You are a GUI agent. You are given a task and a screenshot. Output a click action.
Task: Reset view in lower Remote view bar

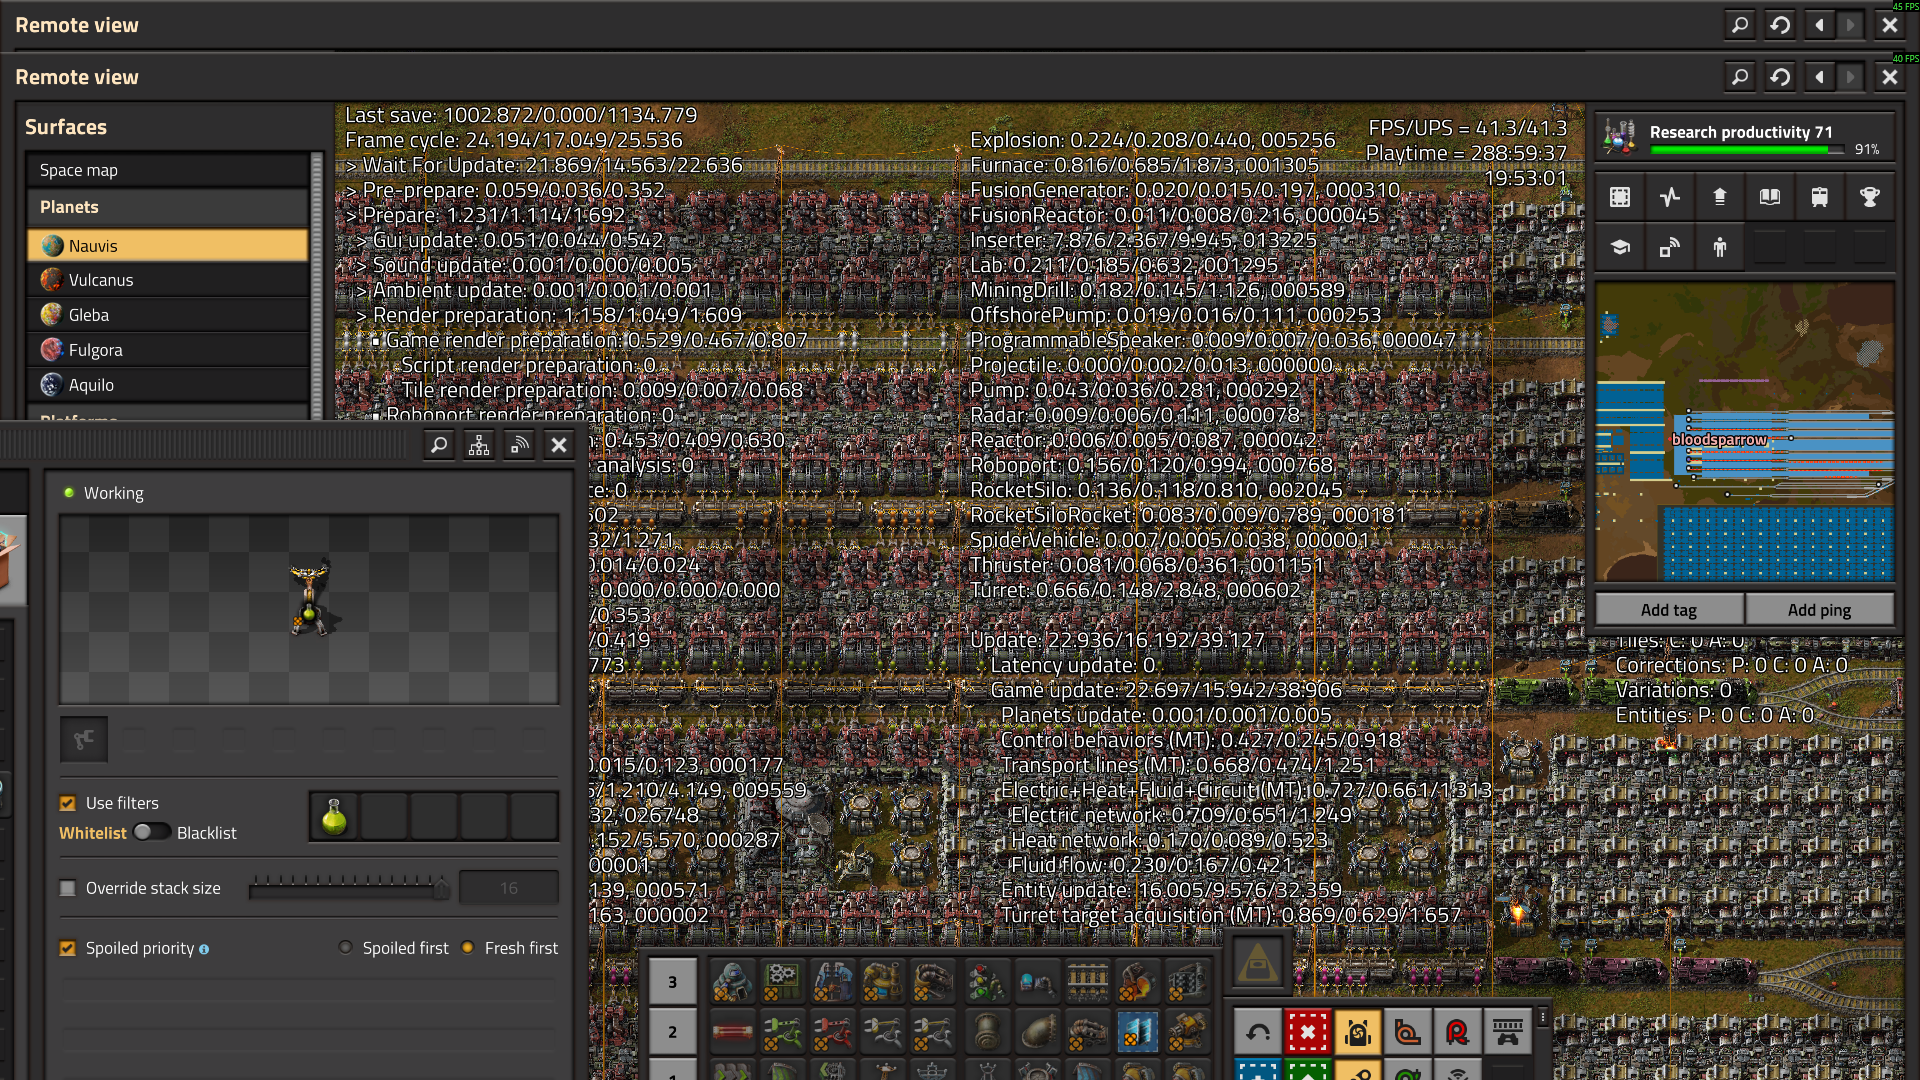point(1780,77)
